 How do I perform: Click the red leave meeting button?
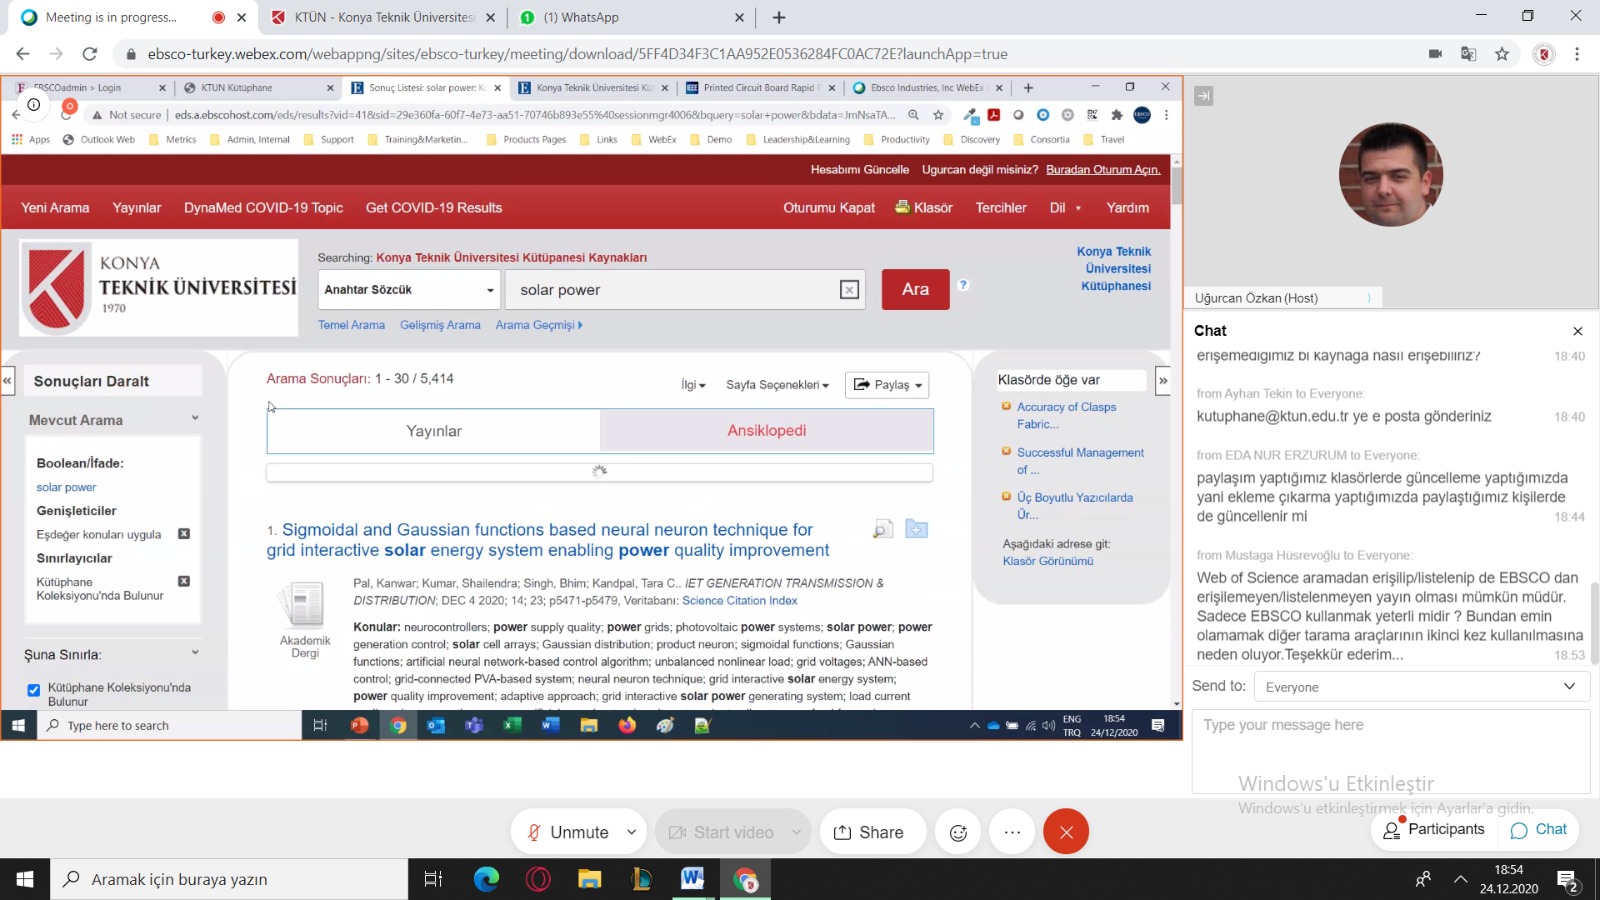pyautogui.click(x=1066, y=832)
